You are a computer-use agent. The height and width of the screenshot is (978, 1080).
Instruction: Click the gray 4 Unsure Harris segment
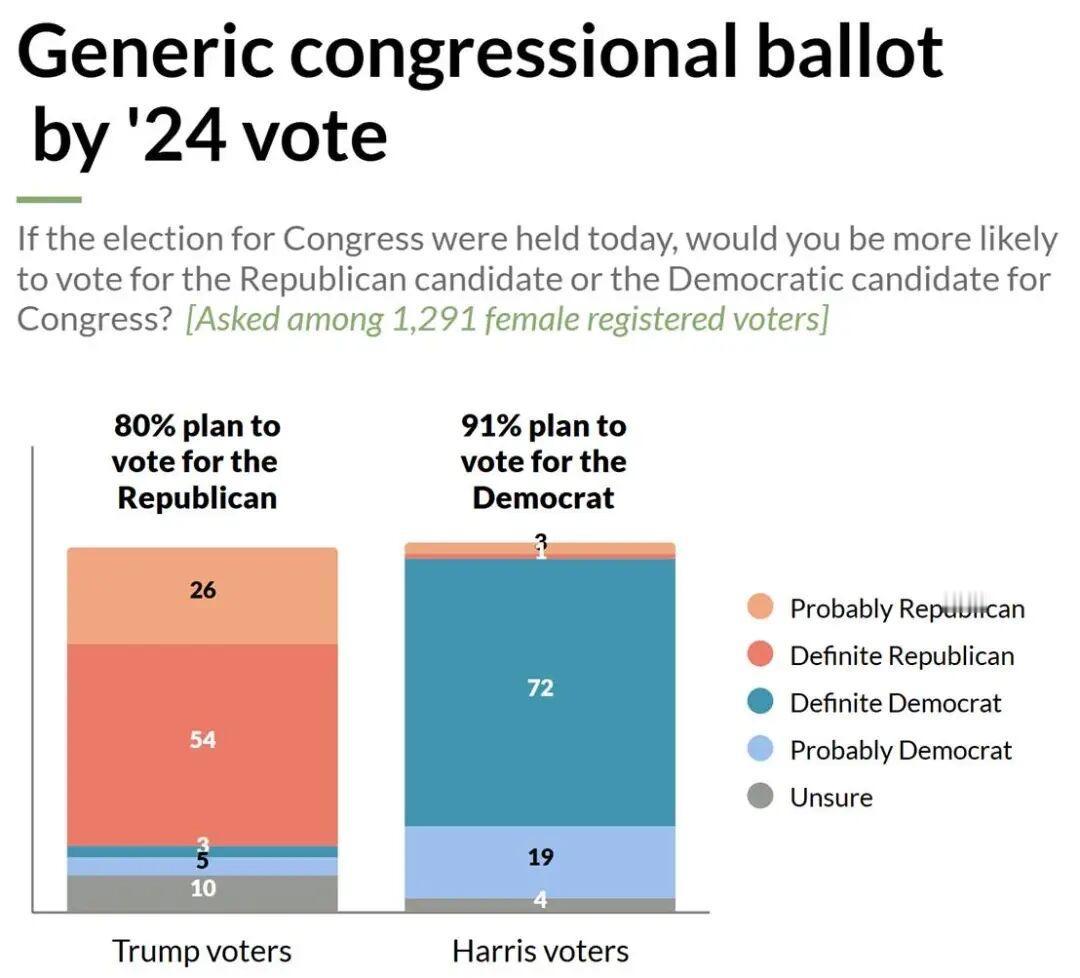540,905
